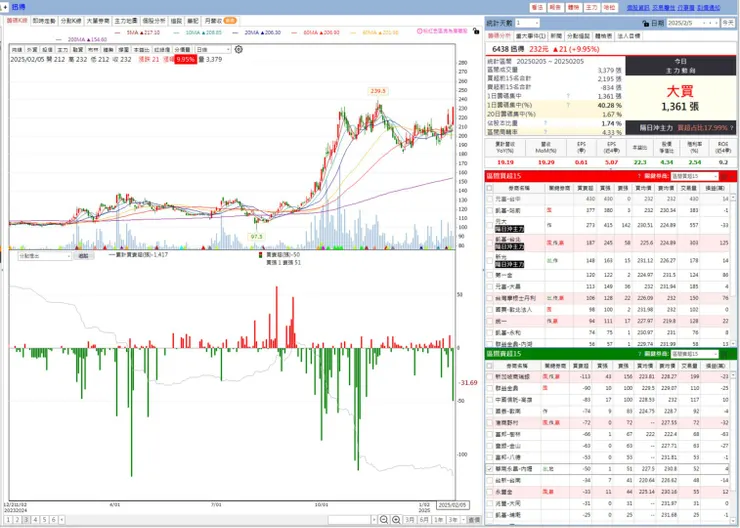Open the 日線 period dropdown

coord(213,50)
